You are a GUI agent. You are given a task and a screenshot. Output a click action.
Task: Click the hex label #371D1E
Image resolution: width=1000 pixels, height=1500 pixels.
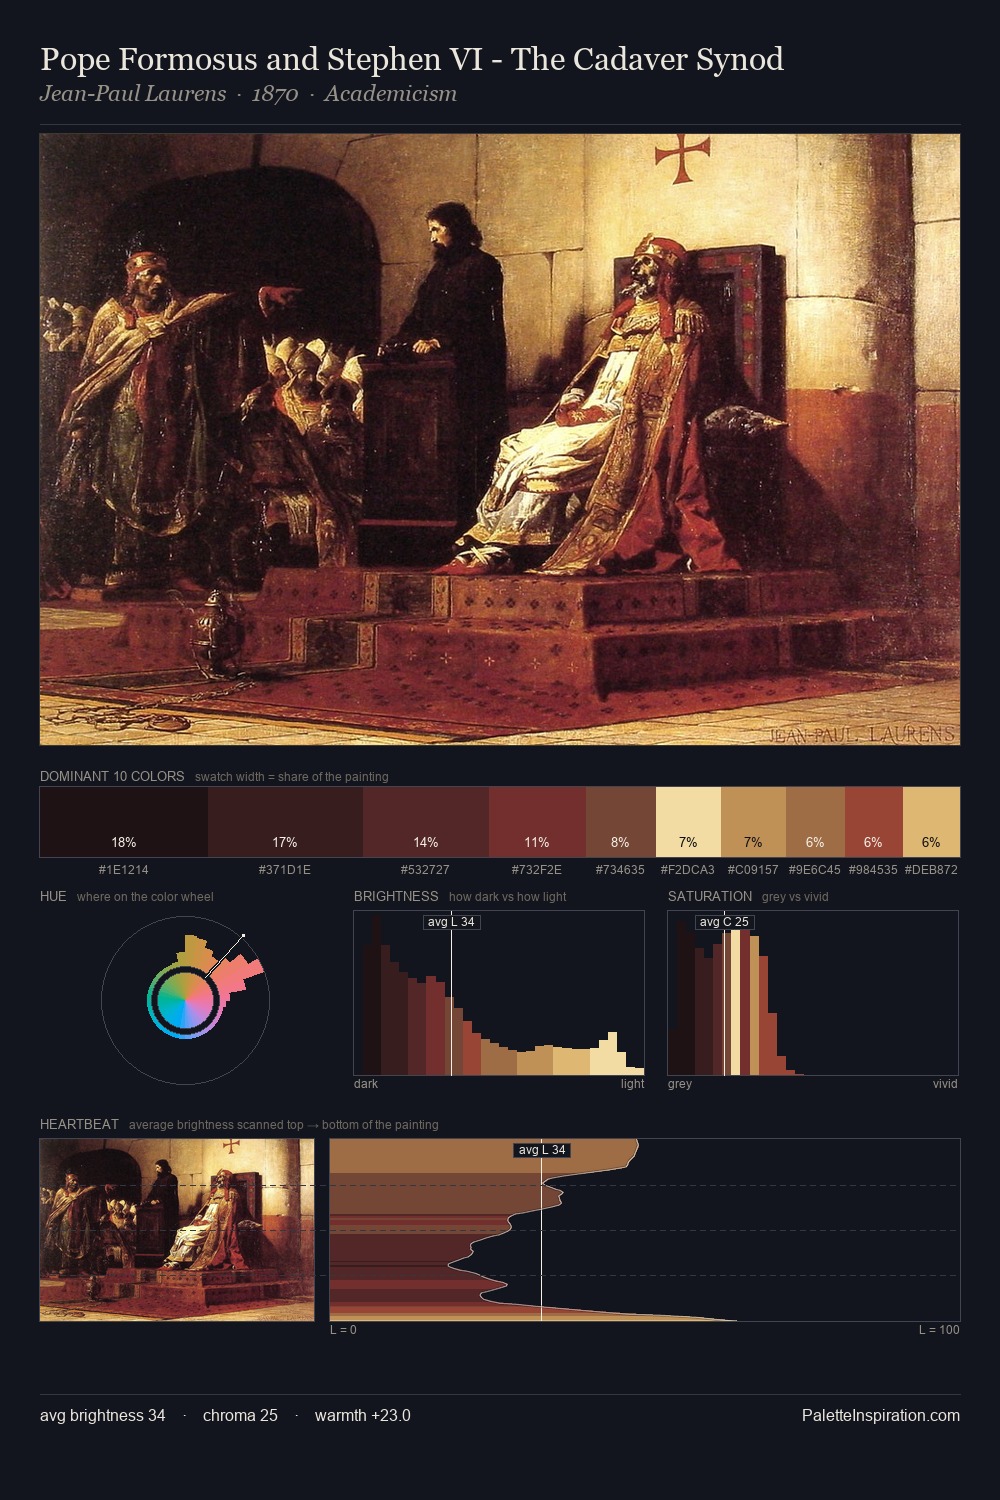pyautogui.click(x=285, y=870)
